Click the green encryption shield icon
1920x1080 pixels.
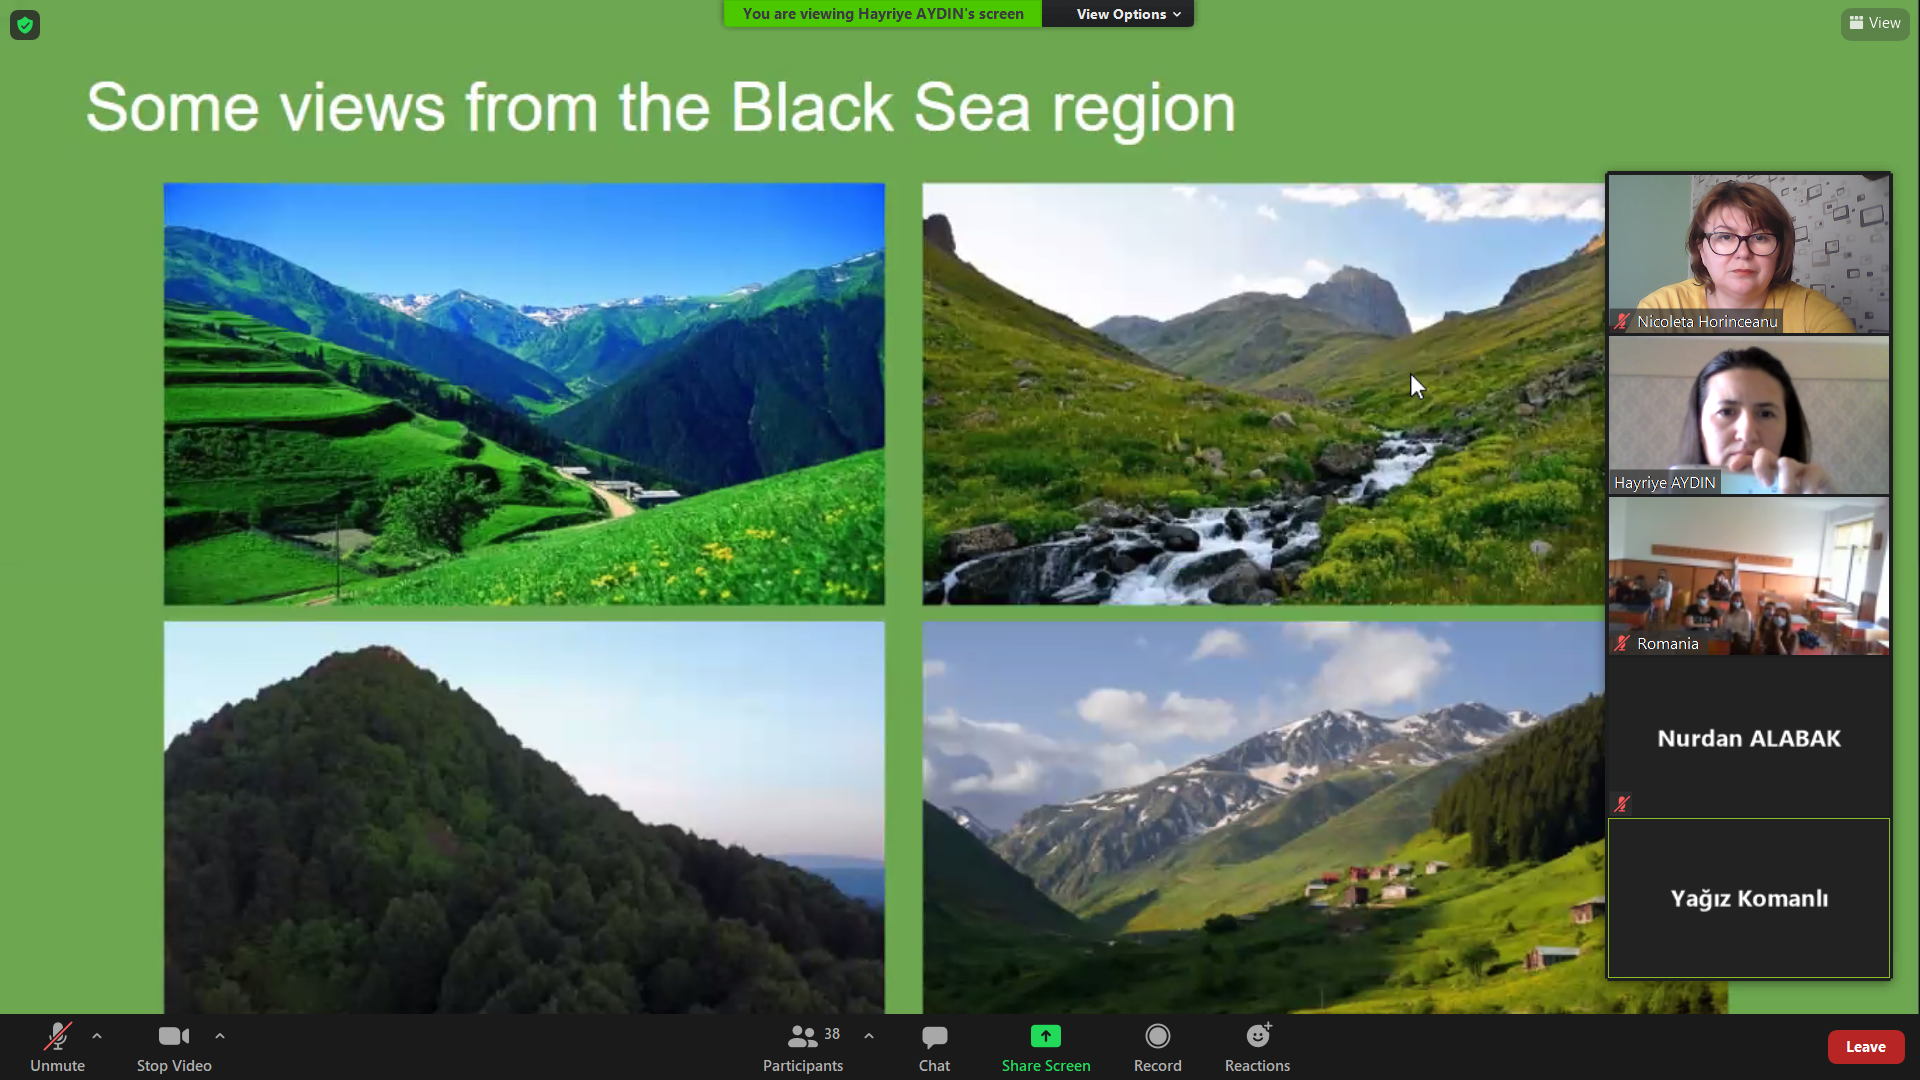25,25
